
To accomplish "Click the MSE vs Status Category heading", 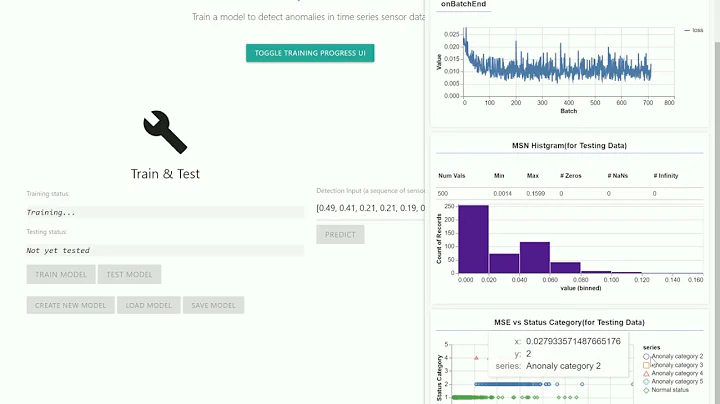I will coord(569,322).
